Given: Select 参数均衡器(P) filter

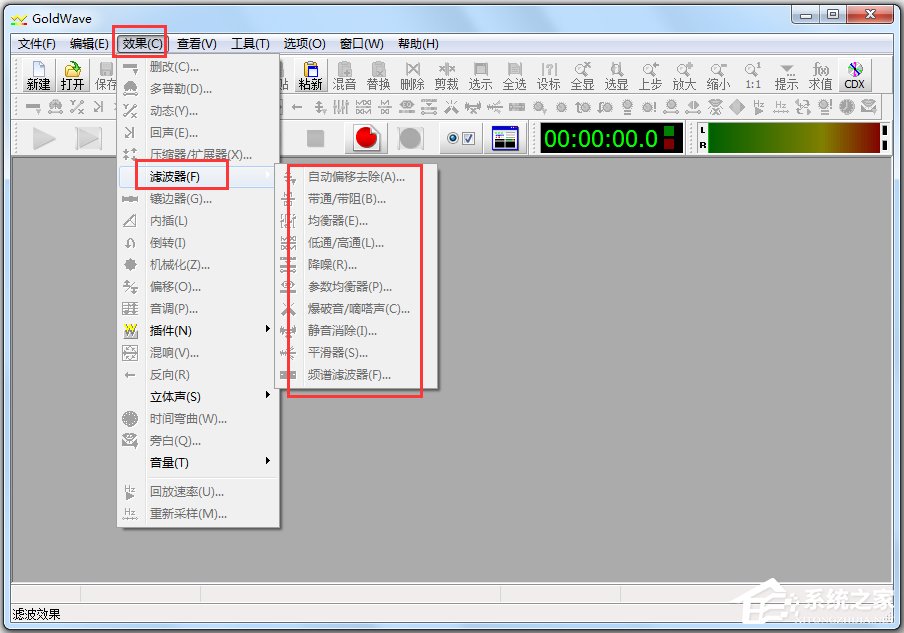Looking at the screenshot, I should coord(356,287).
